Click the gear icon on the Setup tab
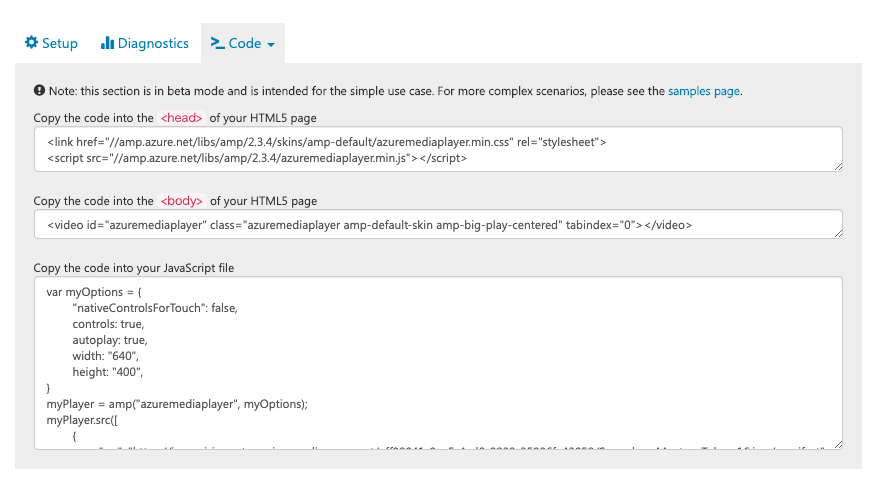The height and width of the screenshot is (486, 884). point(31,43)
